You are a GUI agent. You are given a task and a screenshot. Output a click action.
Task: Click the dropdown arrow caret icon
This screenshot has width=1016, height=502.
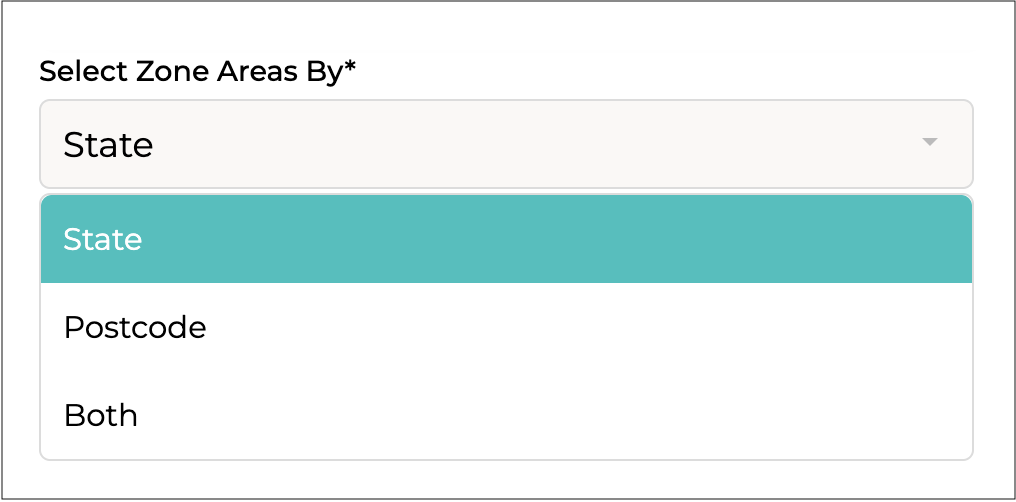pos(929,143)
